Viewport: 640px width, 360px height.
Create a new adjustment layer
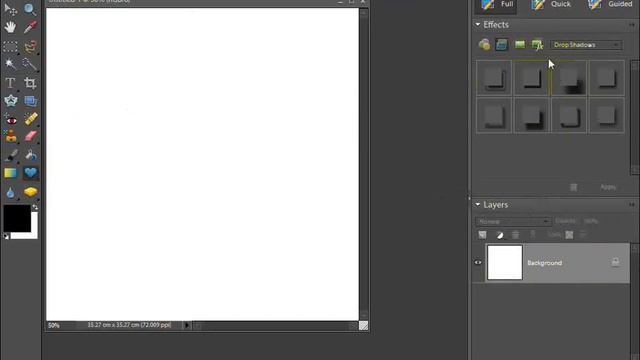click(x=500, y=235)
